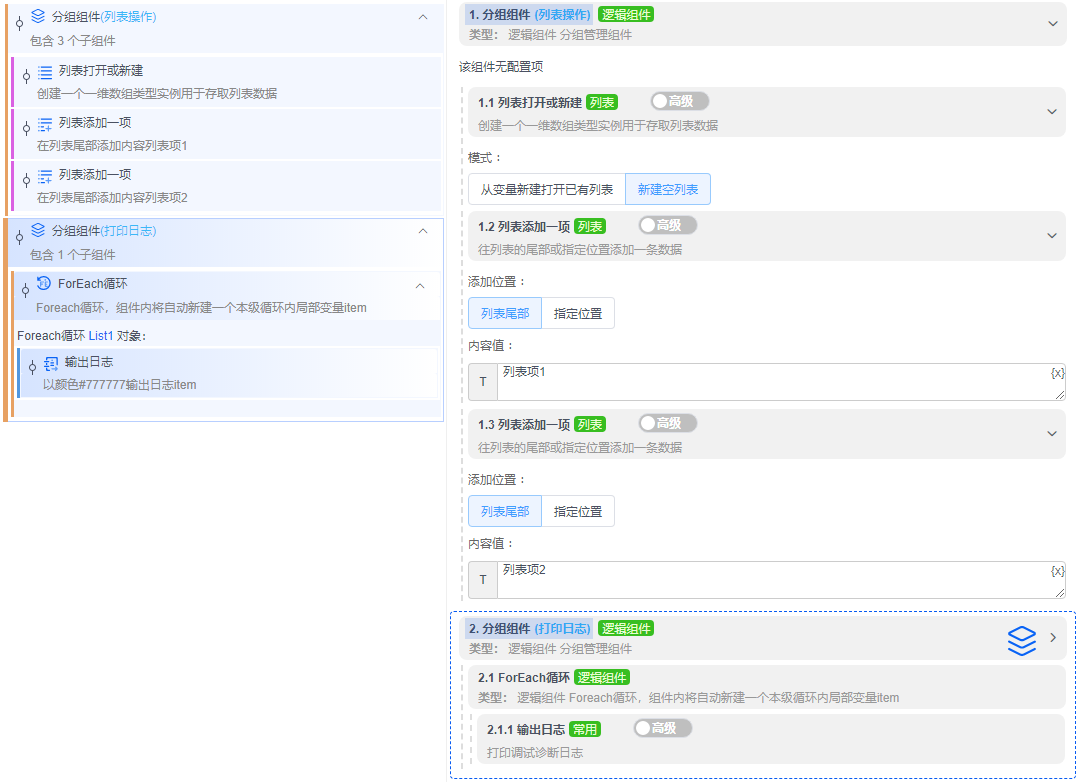Click stacked-layers icon of 分组组件(列表操作)

[x=38, y=16]
